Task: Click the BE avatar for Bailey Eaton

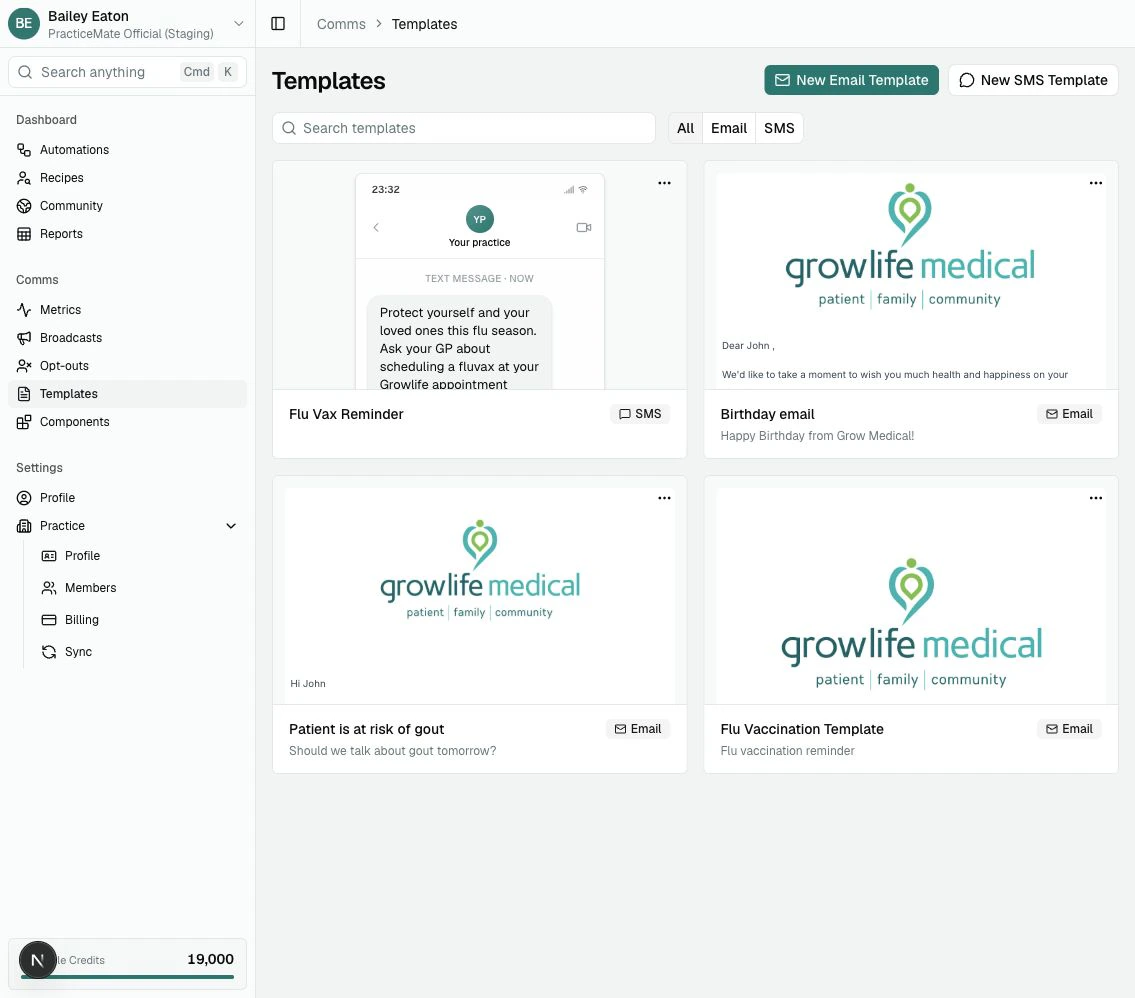Action: click(x=24, y=24)
